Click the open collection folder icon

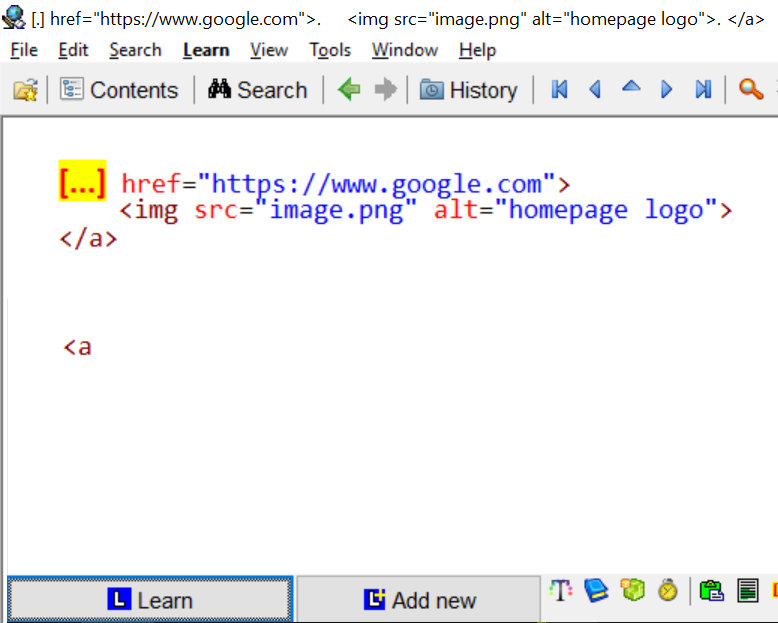(25, 90)
